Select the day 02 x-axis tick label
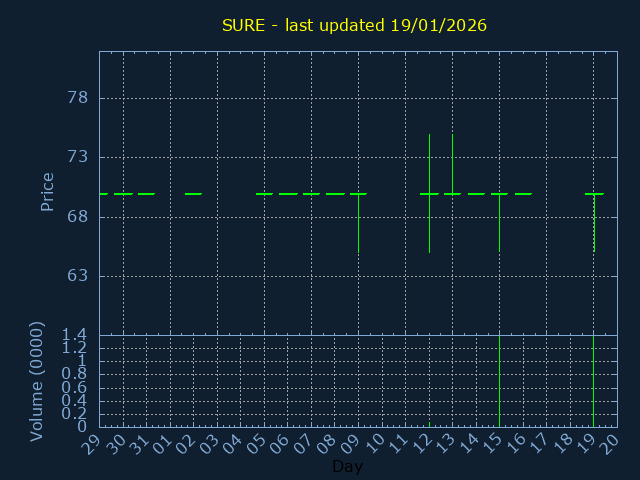 tap(187, 446)
